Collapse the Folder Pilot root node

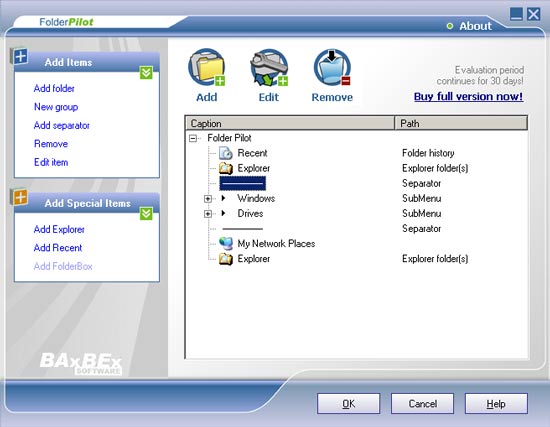coord(193,138)
